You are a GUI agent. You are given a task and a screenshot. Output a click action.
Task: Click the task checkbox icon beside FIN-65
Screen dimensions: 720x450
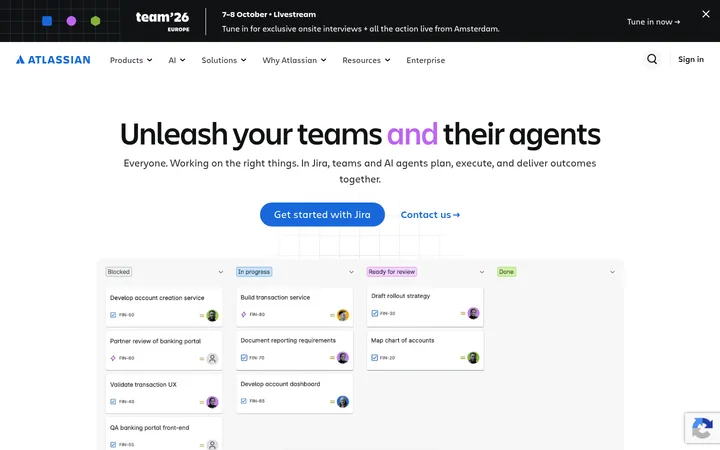244,401
